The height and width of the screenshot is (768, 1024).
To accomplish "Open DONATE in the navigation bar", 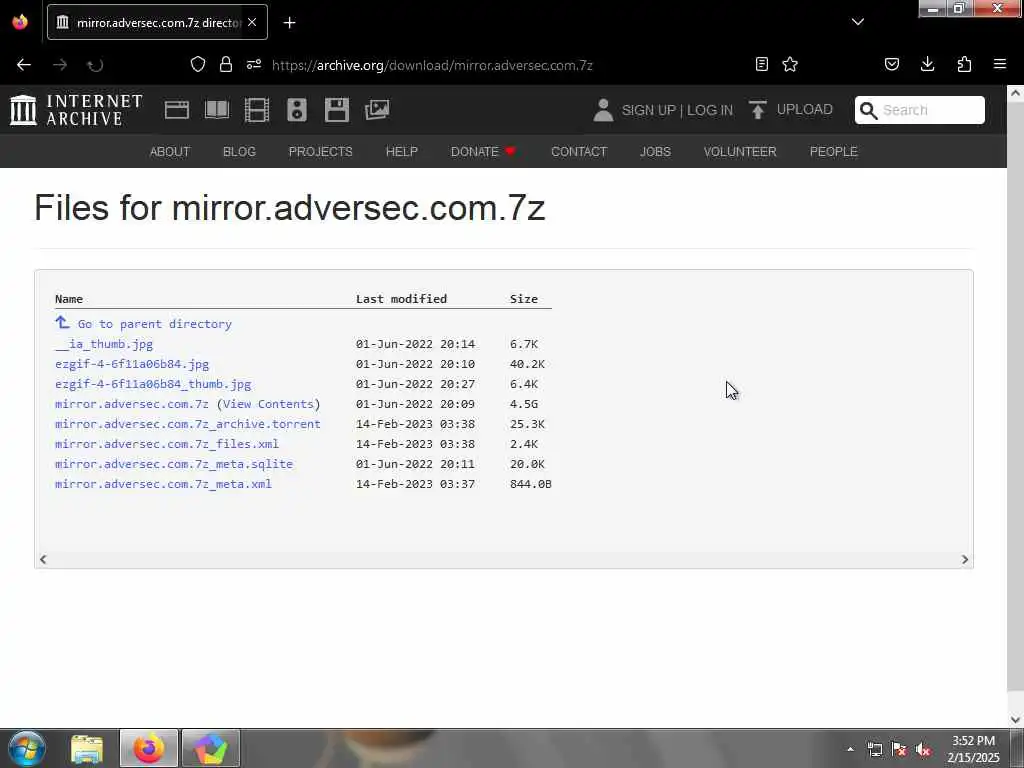I will pyautogui.click(x=483, y=152).
